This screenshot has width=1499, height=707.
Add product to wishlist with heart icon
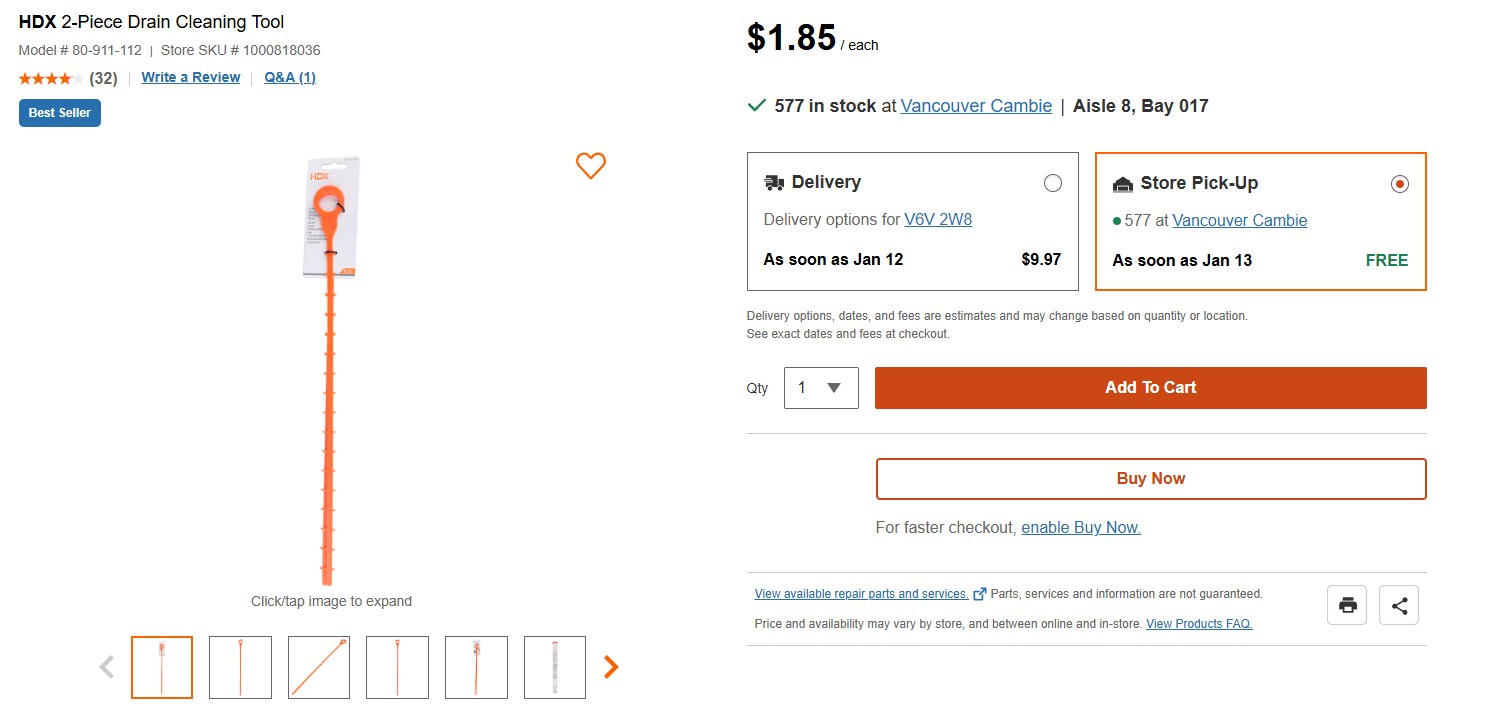click(591, 165)
